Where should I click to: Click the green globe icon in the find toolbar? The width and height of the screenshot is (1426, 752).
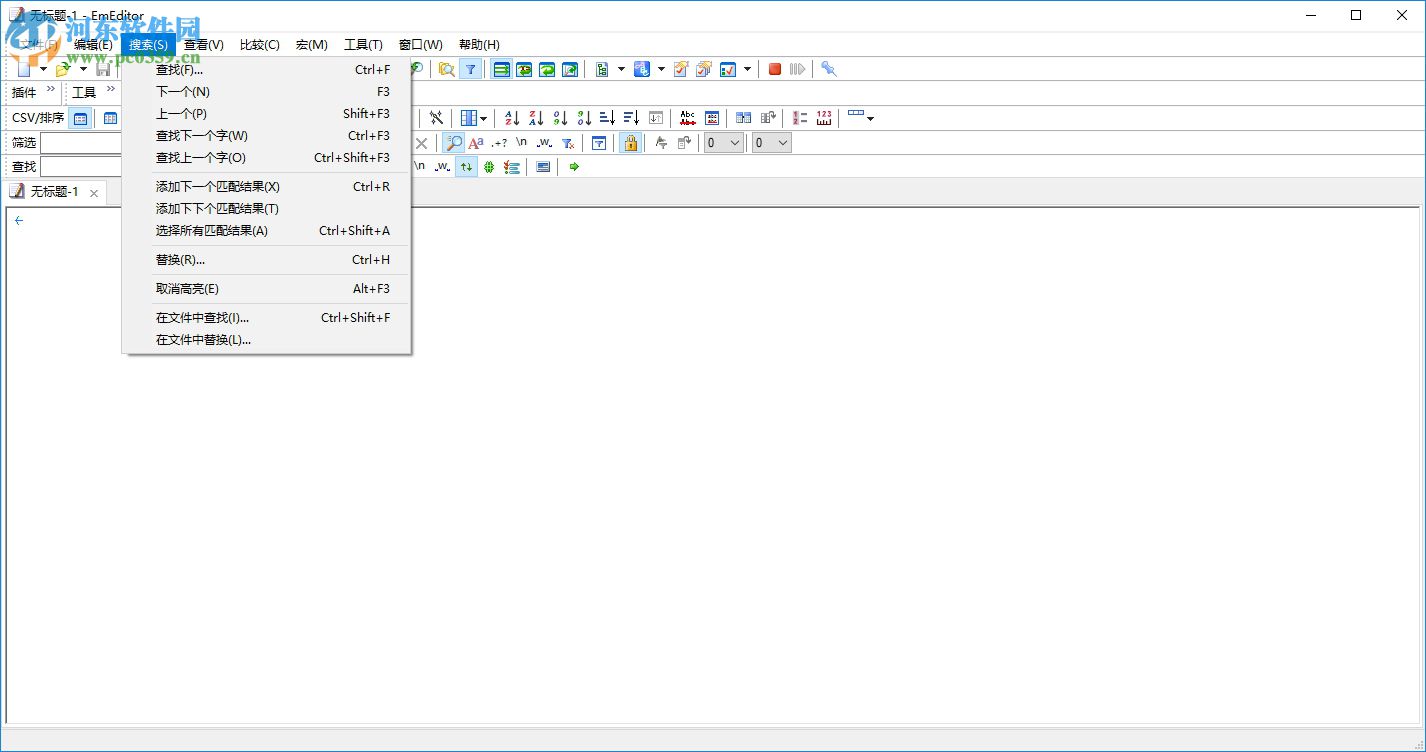point(489,167)
